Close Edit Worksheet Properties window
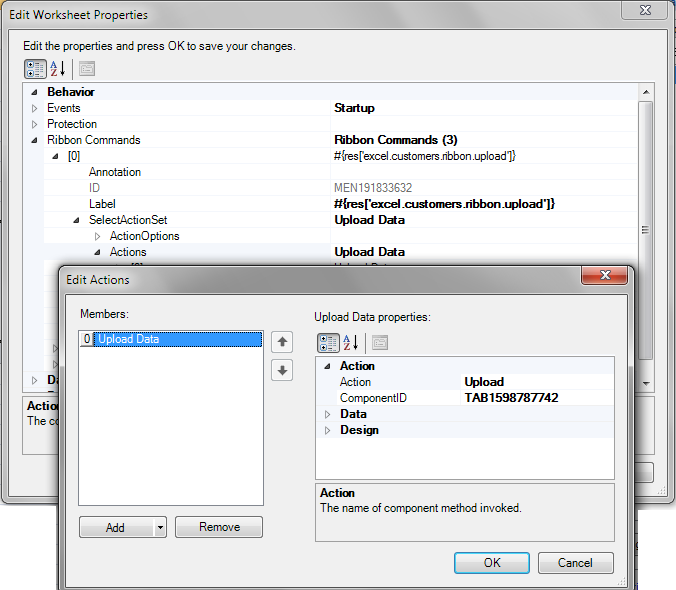The height and width of the screenshot is (590, 676). (645, 10)
